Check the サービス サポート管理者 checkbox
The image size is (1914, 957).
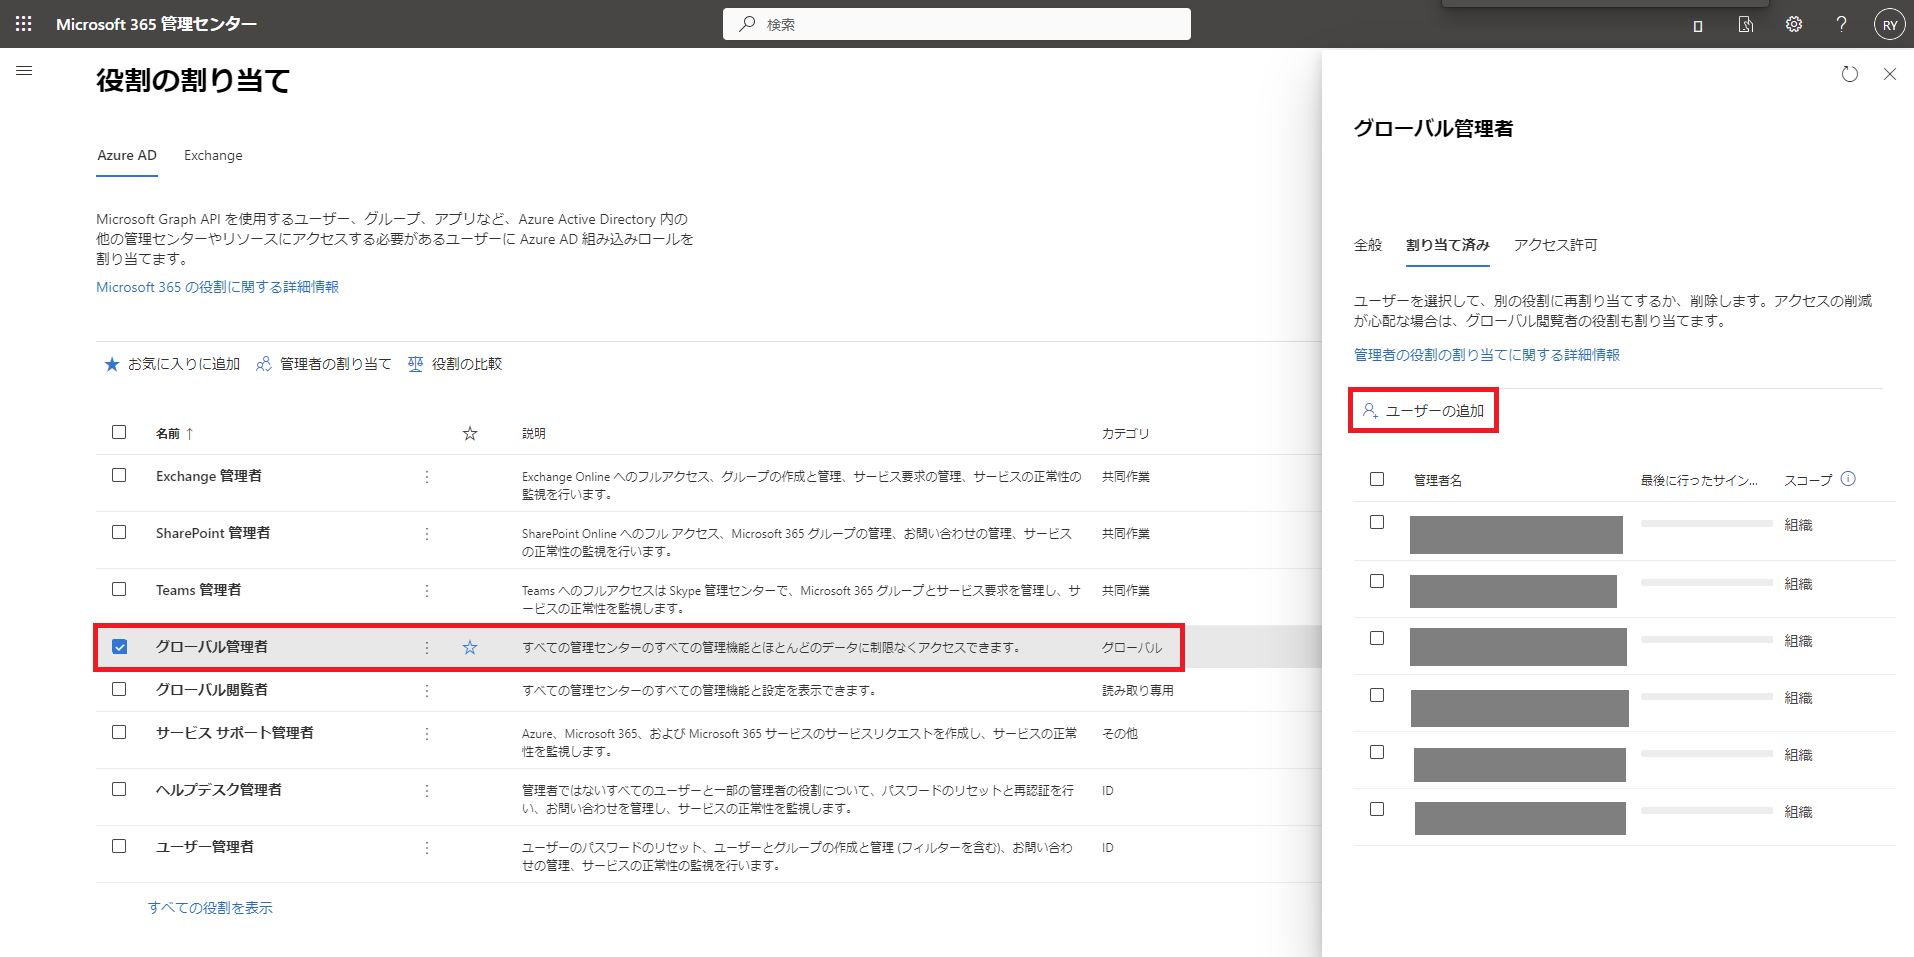[119, 732]
